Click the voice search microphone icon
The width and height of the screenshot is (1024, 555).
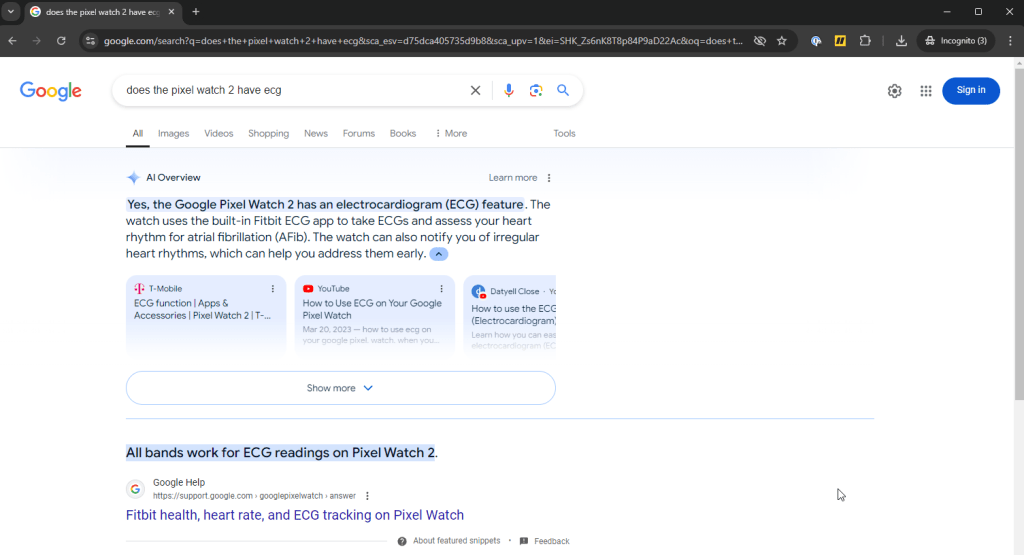(508, 90)
